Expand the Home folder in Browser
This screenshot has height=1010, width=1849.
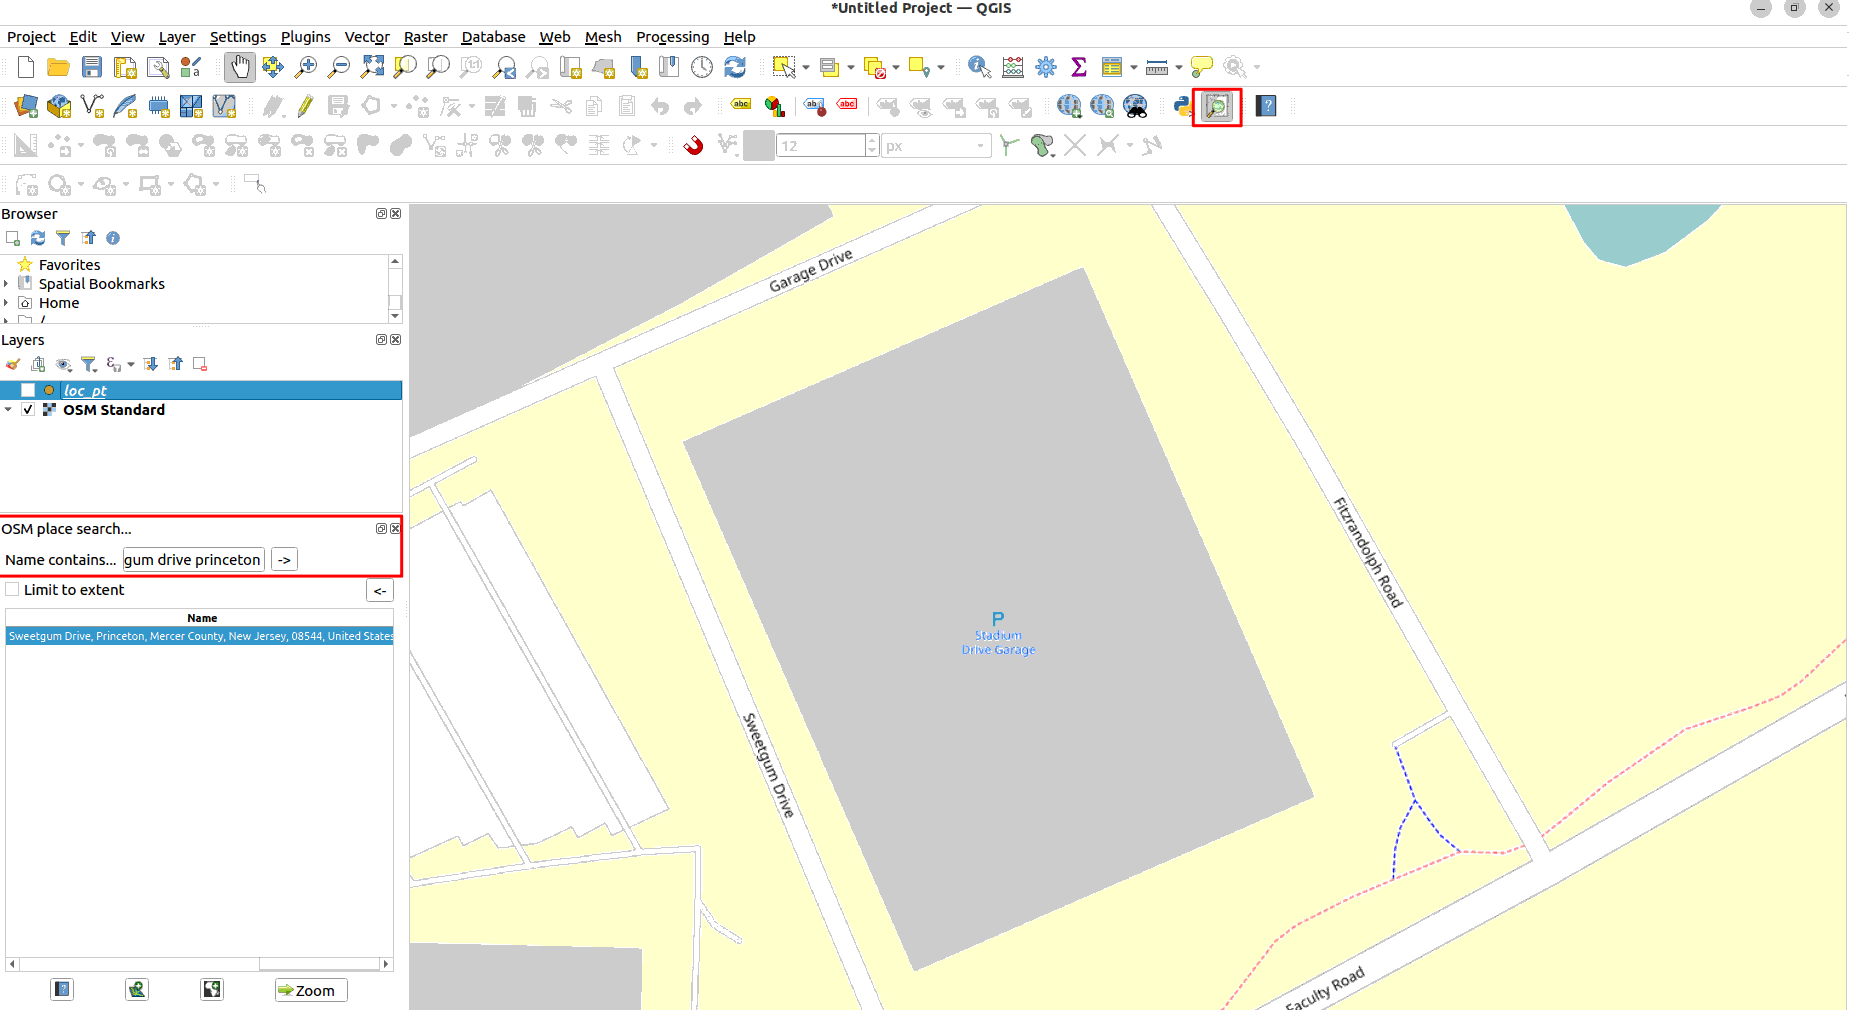6,303
